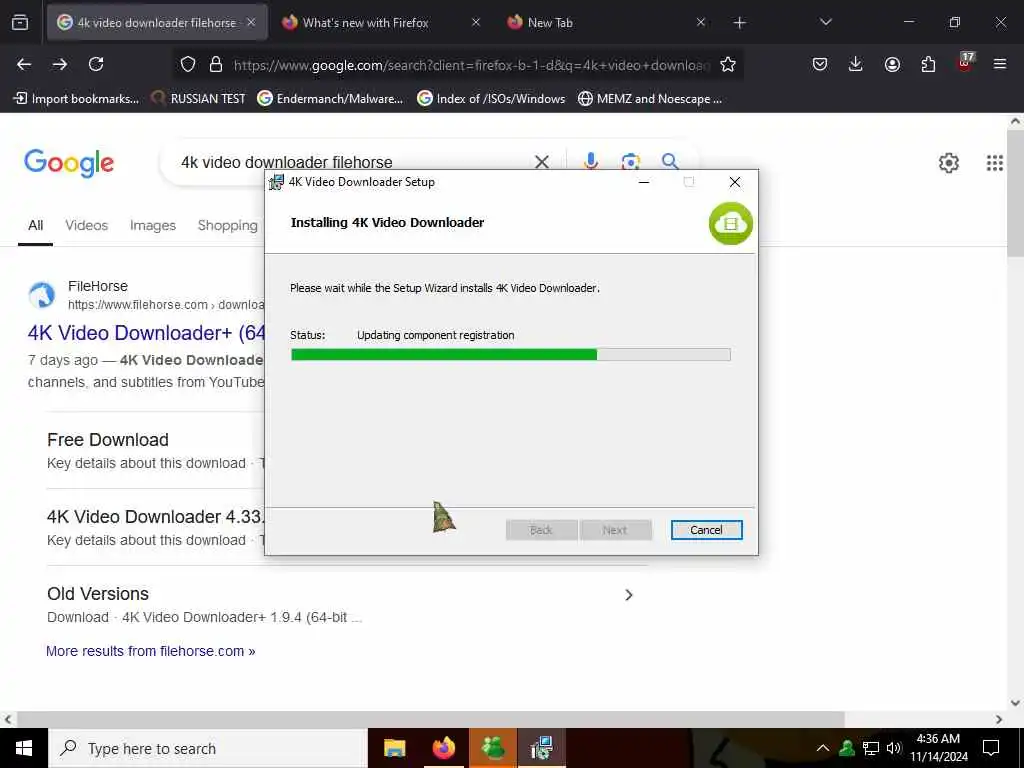Click the Firefox View icon in tab bar
Viewport: 1024px width, 768px height.
pos(20,23)
